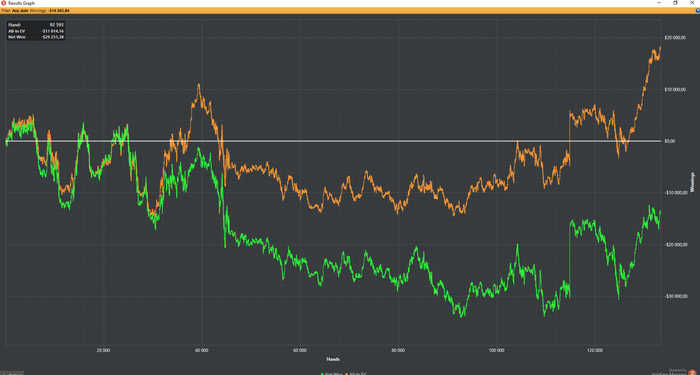Image resolution: width=700 pixels, height=375 pixels.
Task: Click the $0,00 y-axis label
Action: [669, 141]
